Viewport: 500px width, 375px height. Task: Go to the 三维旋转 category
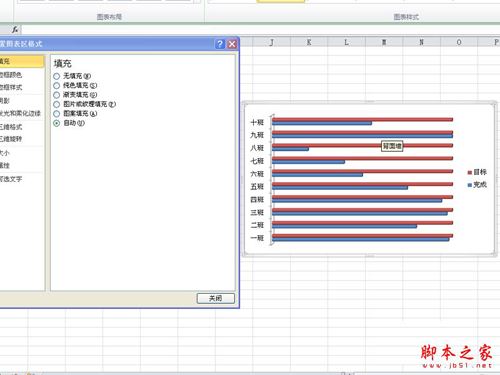click(x=11, y=139)
